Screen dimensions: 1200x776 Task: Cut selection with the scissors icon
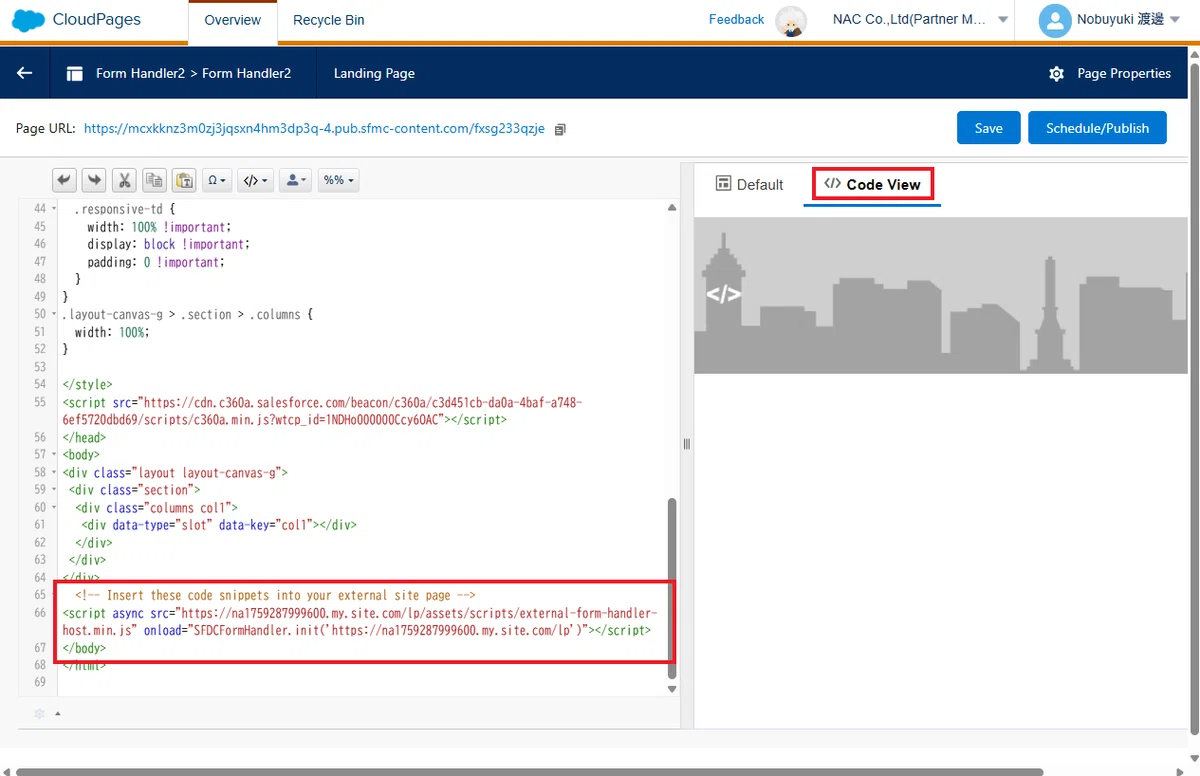[124, 180]
